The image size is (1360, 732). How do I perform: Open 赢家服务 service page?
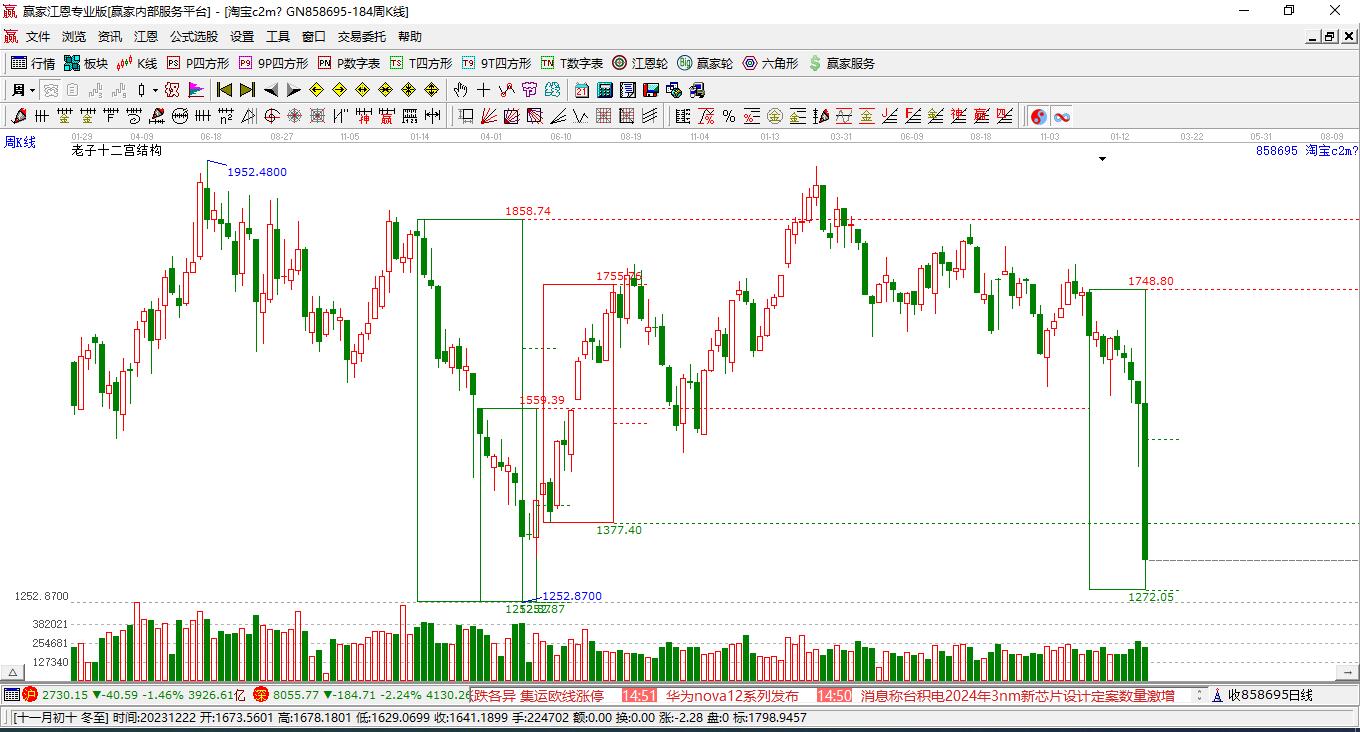click(x=841, y=63)
